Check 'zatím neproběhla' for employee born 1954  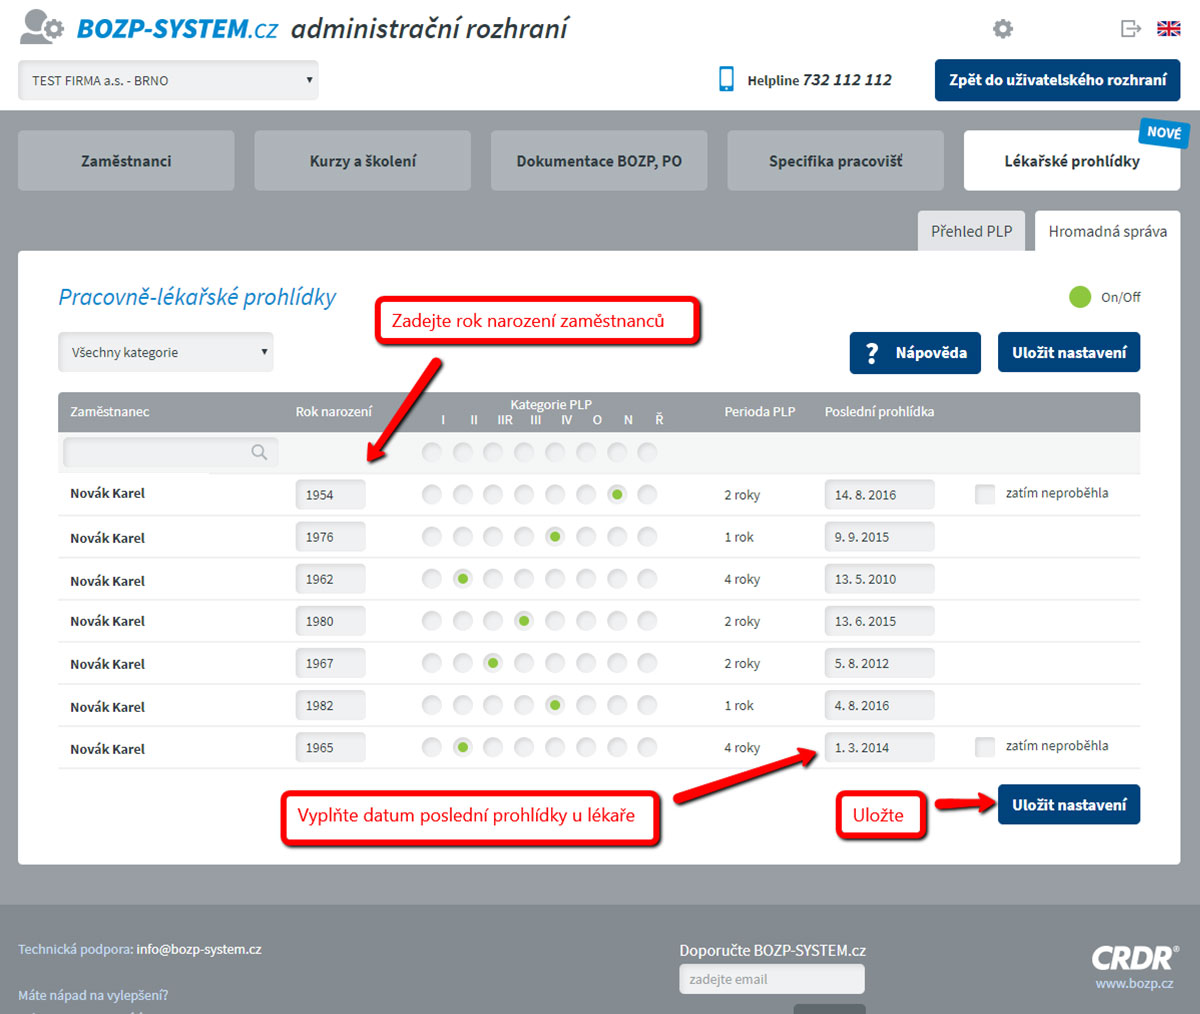coord(985,493)
